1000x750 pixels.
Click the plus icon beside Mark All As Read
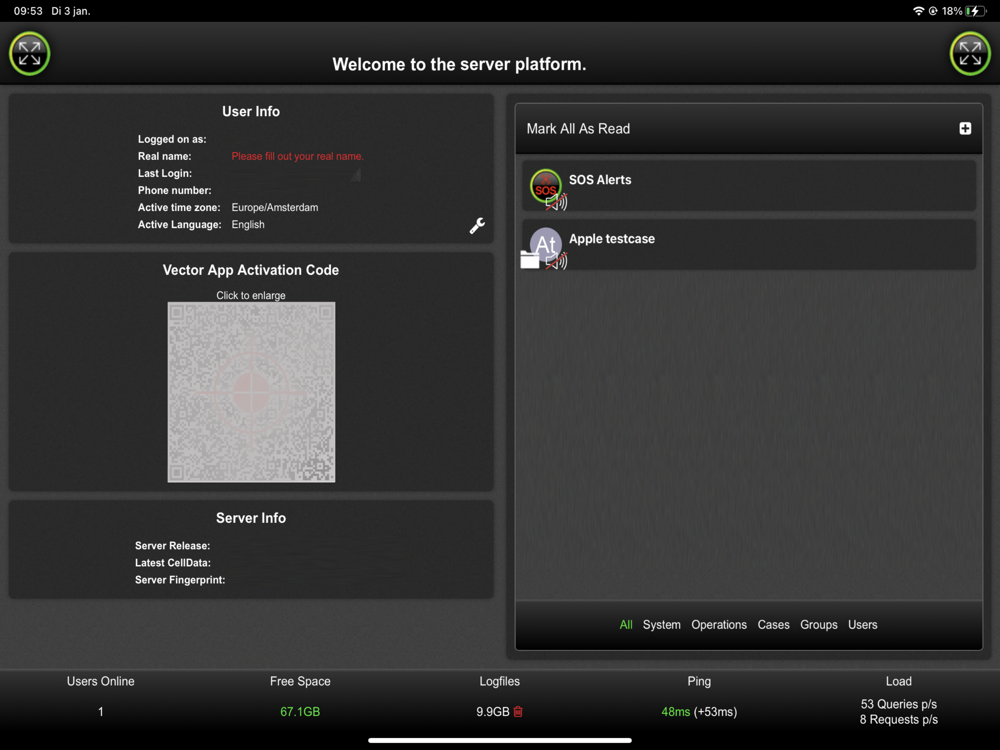click(x=965, y=129)
